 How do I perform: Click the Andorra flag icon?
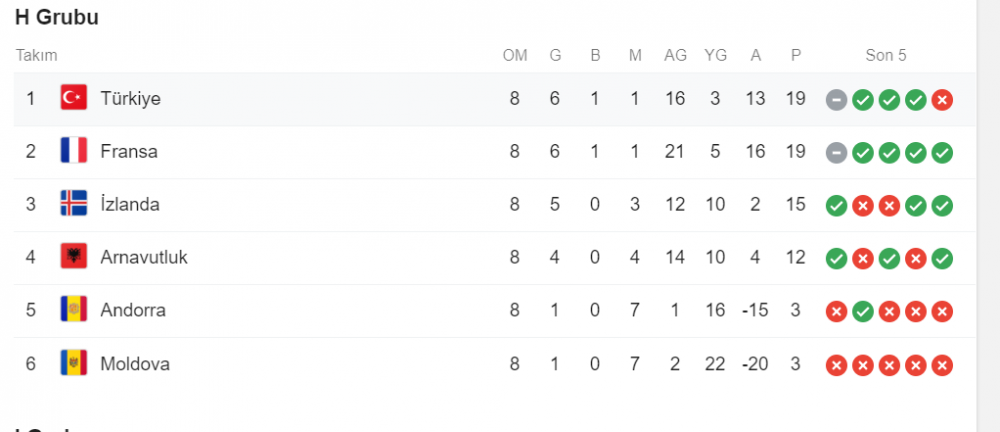click(x=73, y=309)
